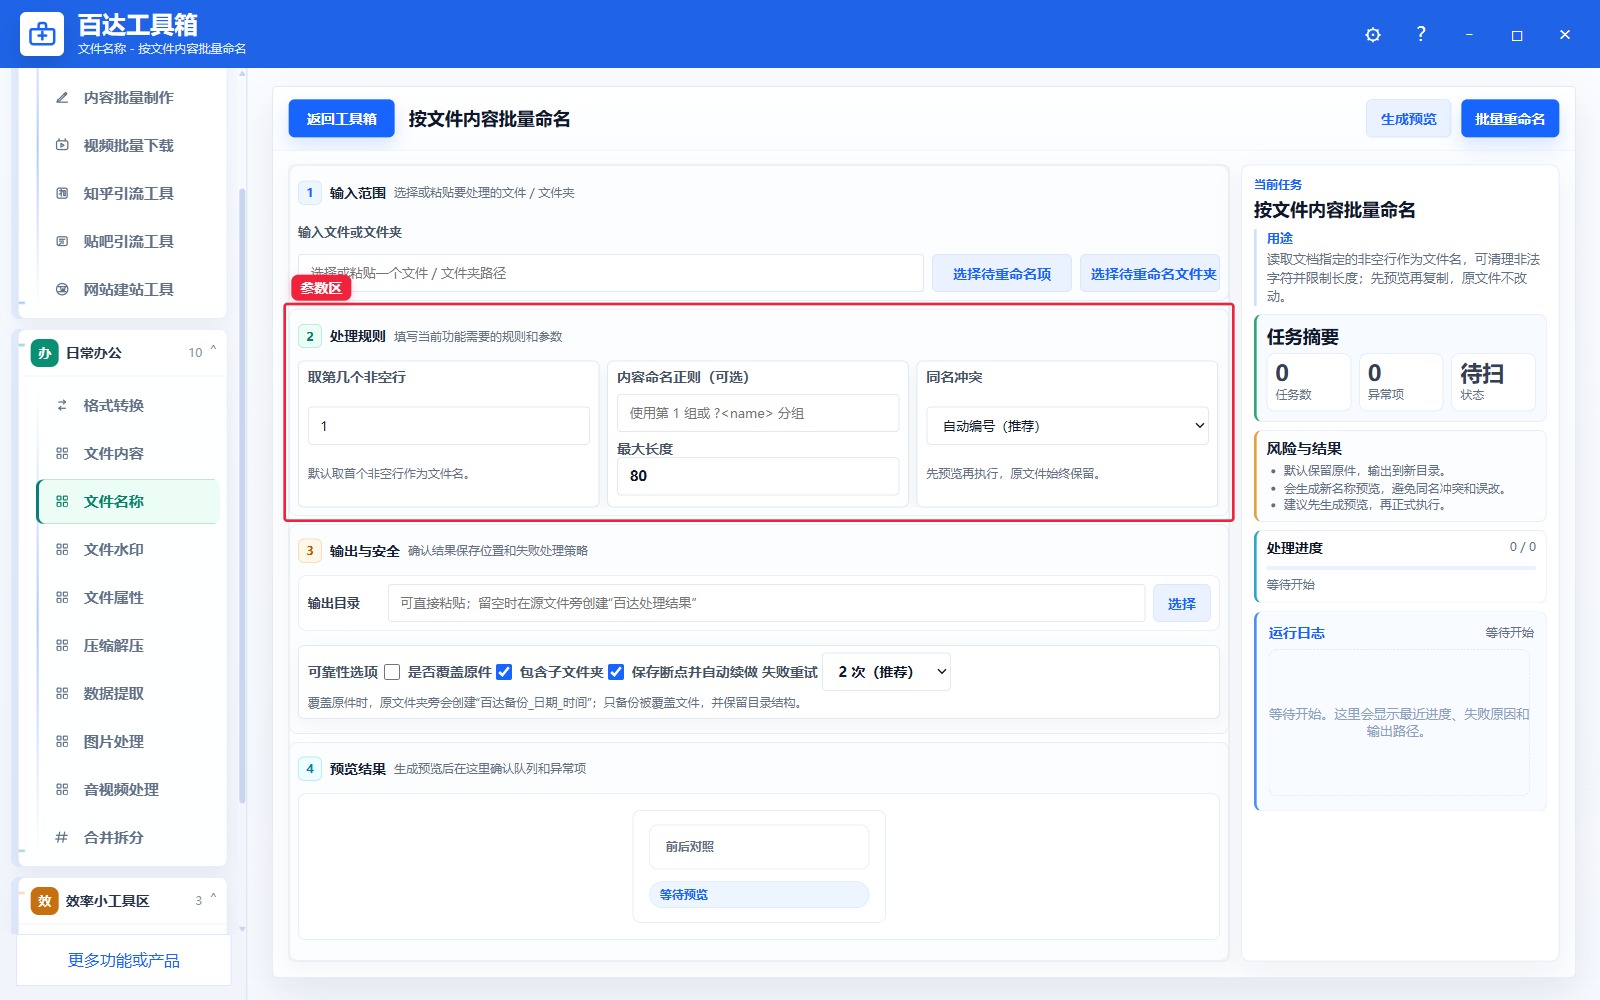This screenshot has width=1600, height=1000.
Task: Open the 同名冲突 自动编号 dropdown
Action: 1067,426
